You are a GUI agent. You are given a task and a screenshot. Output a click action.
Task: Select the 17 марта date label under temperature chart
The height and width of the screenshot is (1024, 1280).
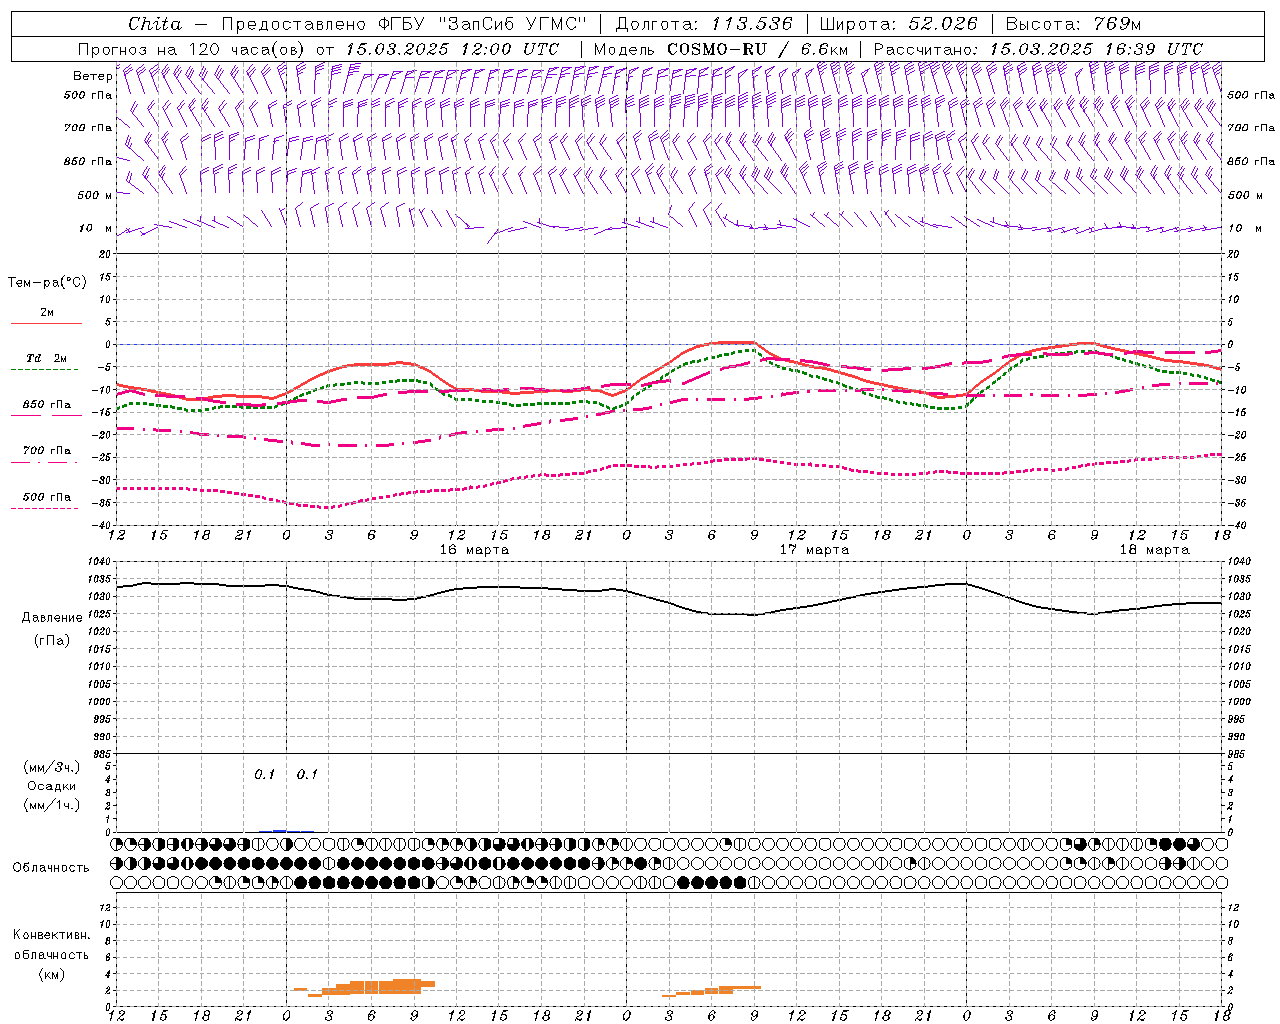click(814, 550)
